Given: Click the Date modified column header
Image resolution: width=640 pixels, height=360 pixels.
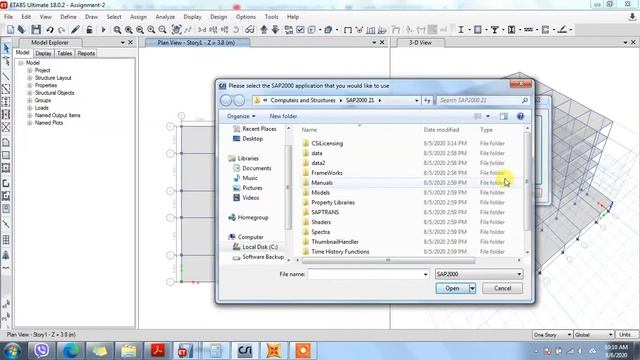Looking at the screenshot, I should point(441,130).
